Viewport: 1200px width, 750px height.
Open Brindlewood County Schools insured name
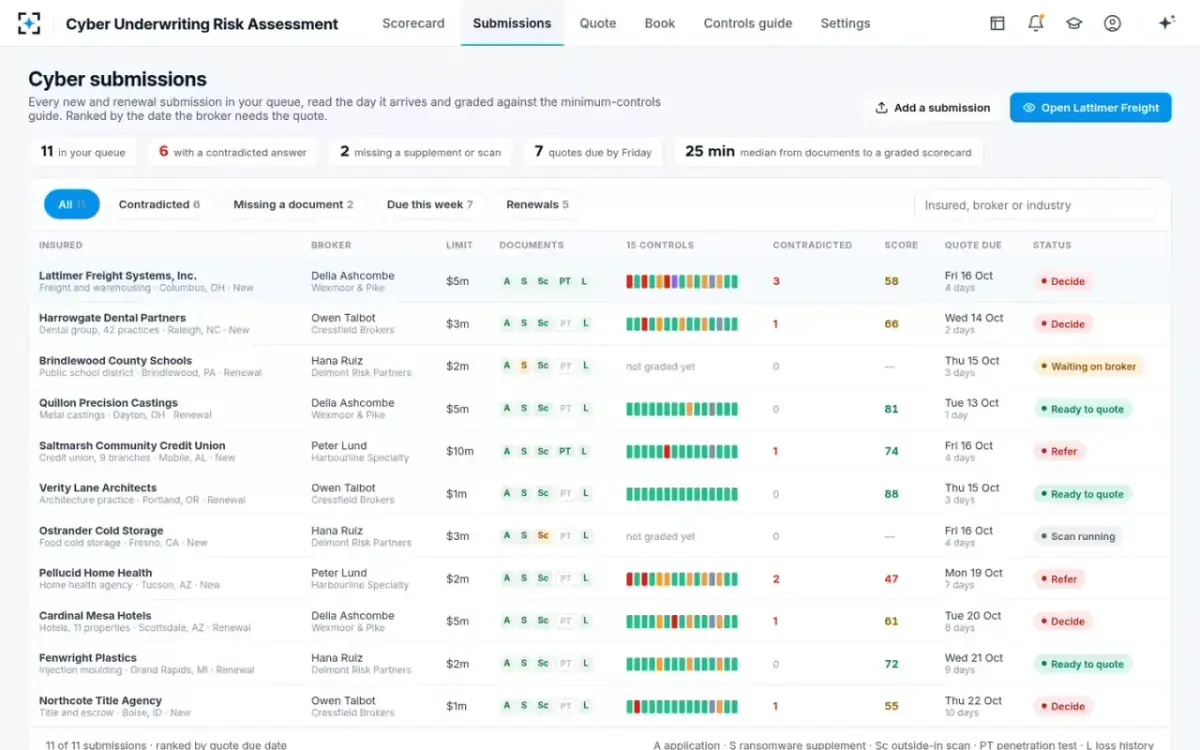(x=115, y=361)
